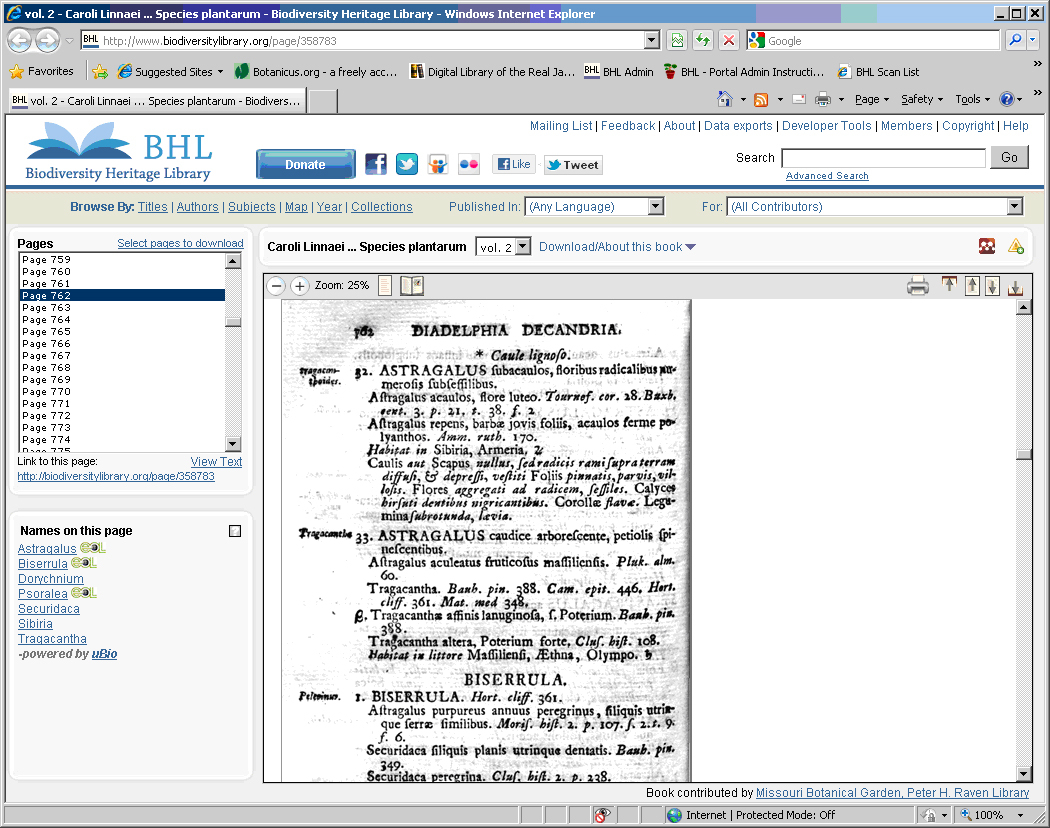
Task: Toggle the Names on this page checkbox
Action: point(235,531)
